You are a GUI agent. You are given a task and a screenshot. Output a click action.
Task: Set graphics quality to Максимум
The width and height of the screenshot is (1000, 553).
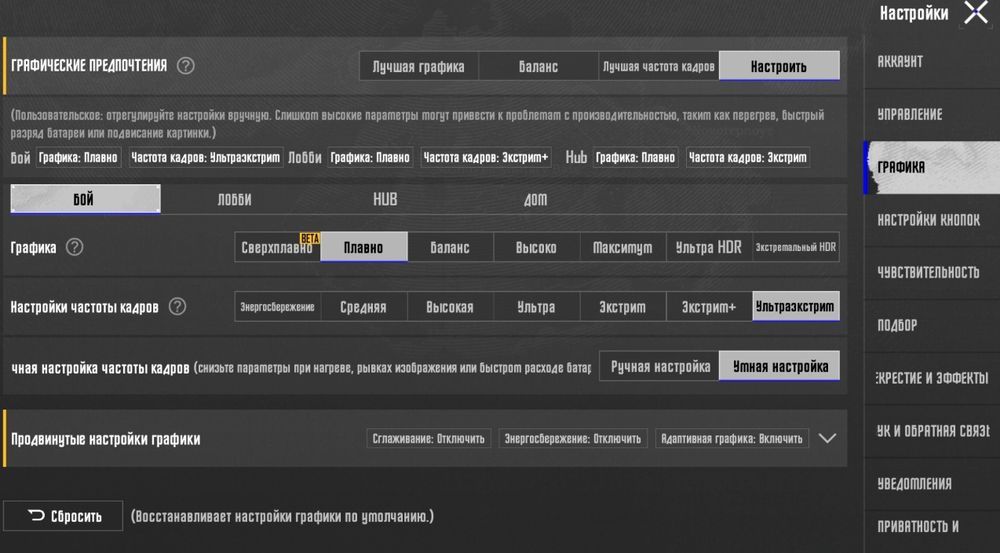622,247
